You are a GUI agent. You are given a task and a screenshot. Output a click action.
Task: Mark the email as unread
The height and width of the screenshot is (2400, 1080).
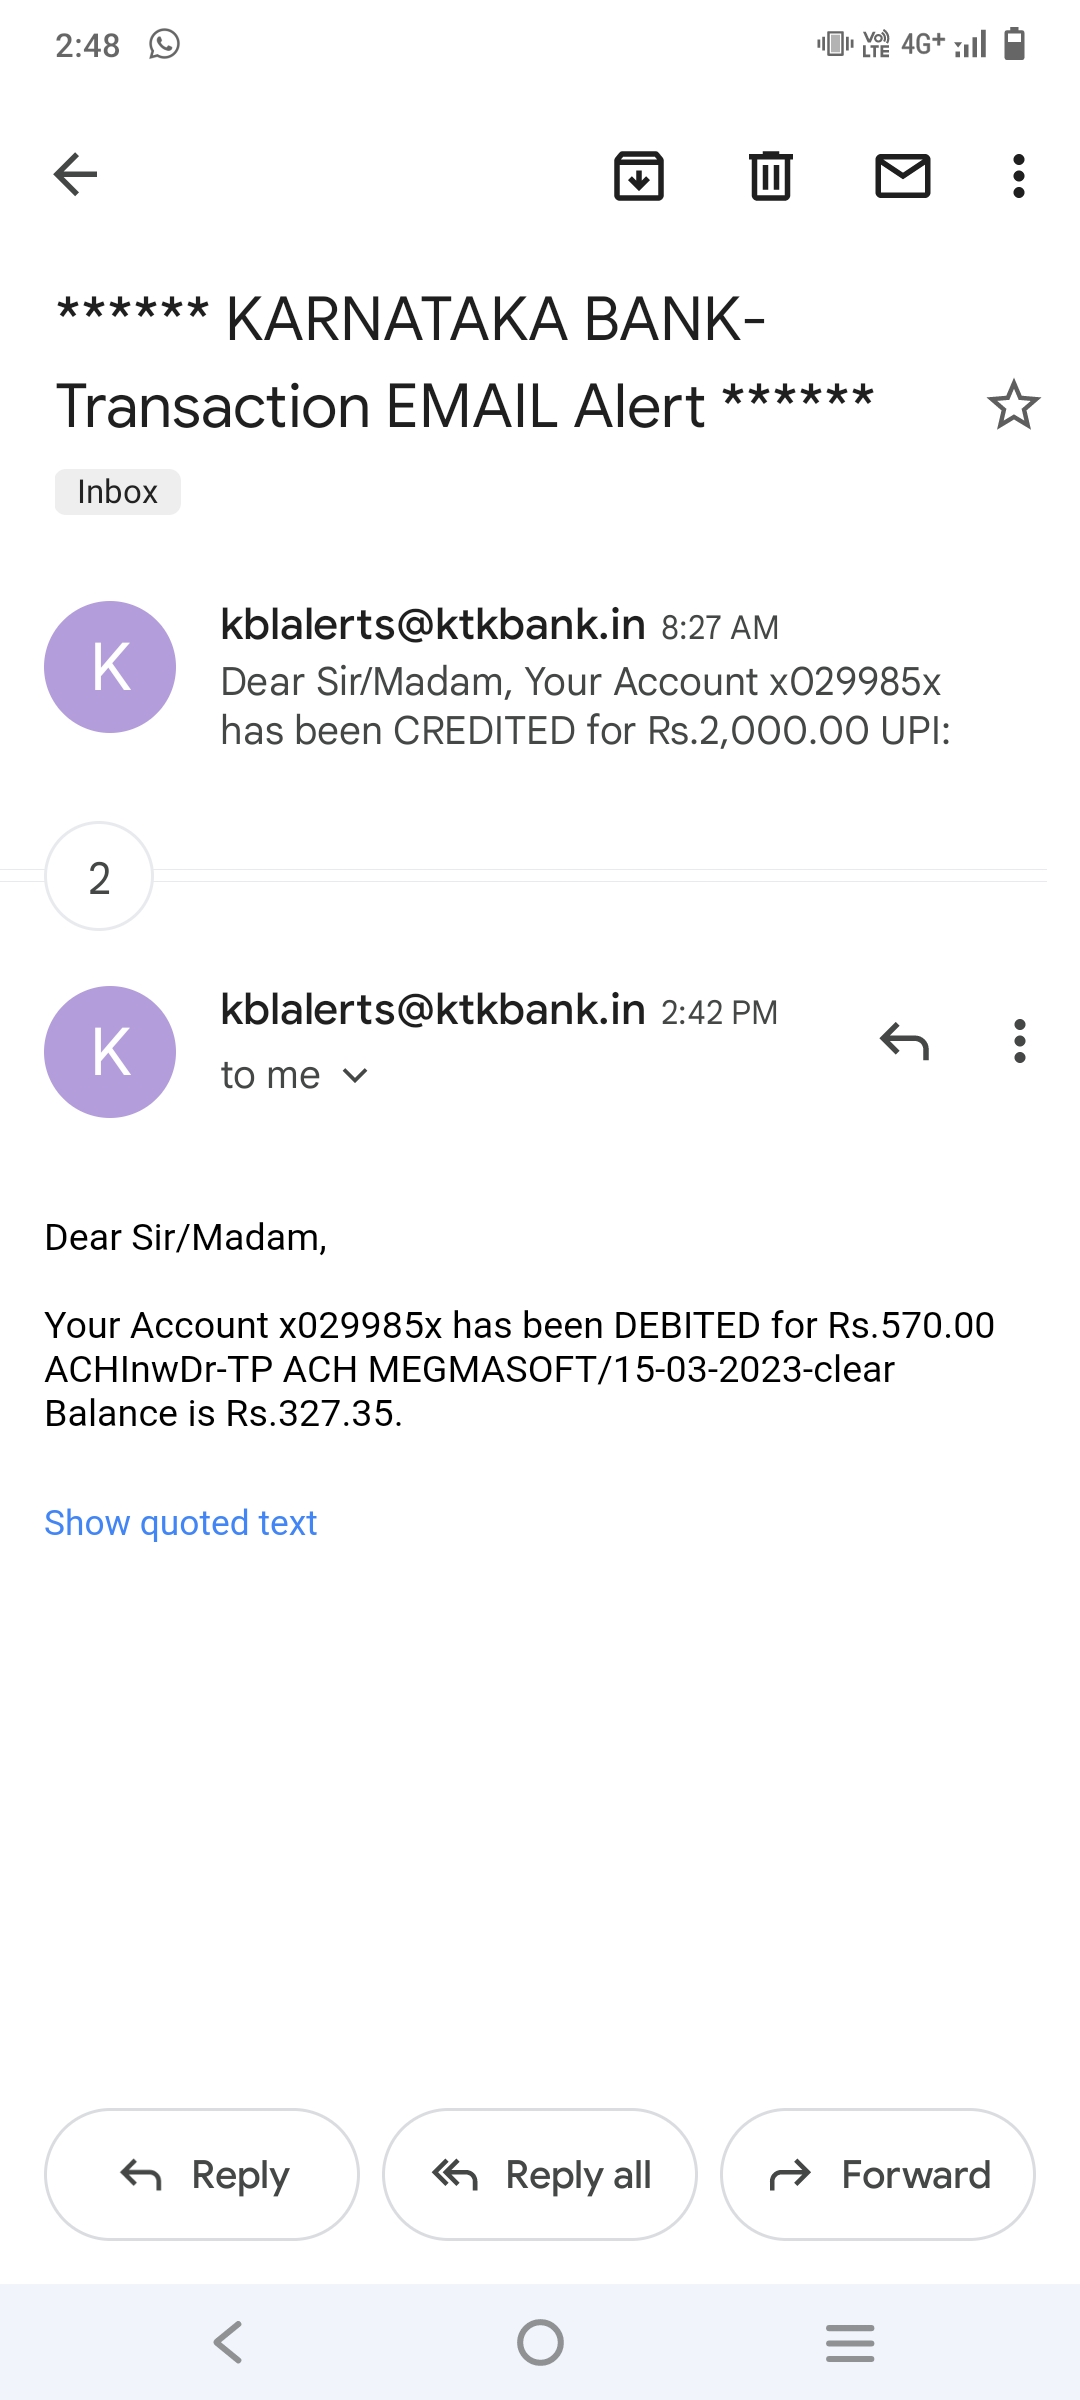pyautogui.click(x=903, y=176)
